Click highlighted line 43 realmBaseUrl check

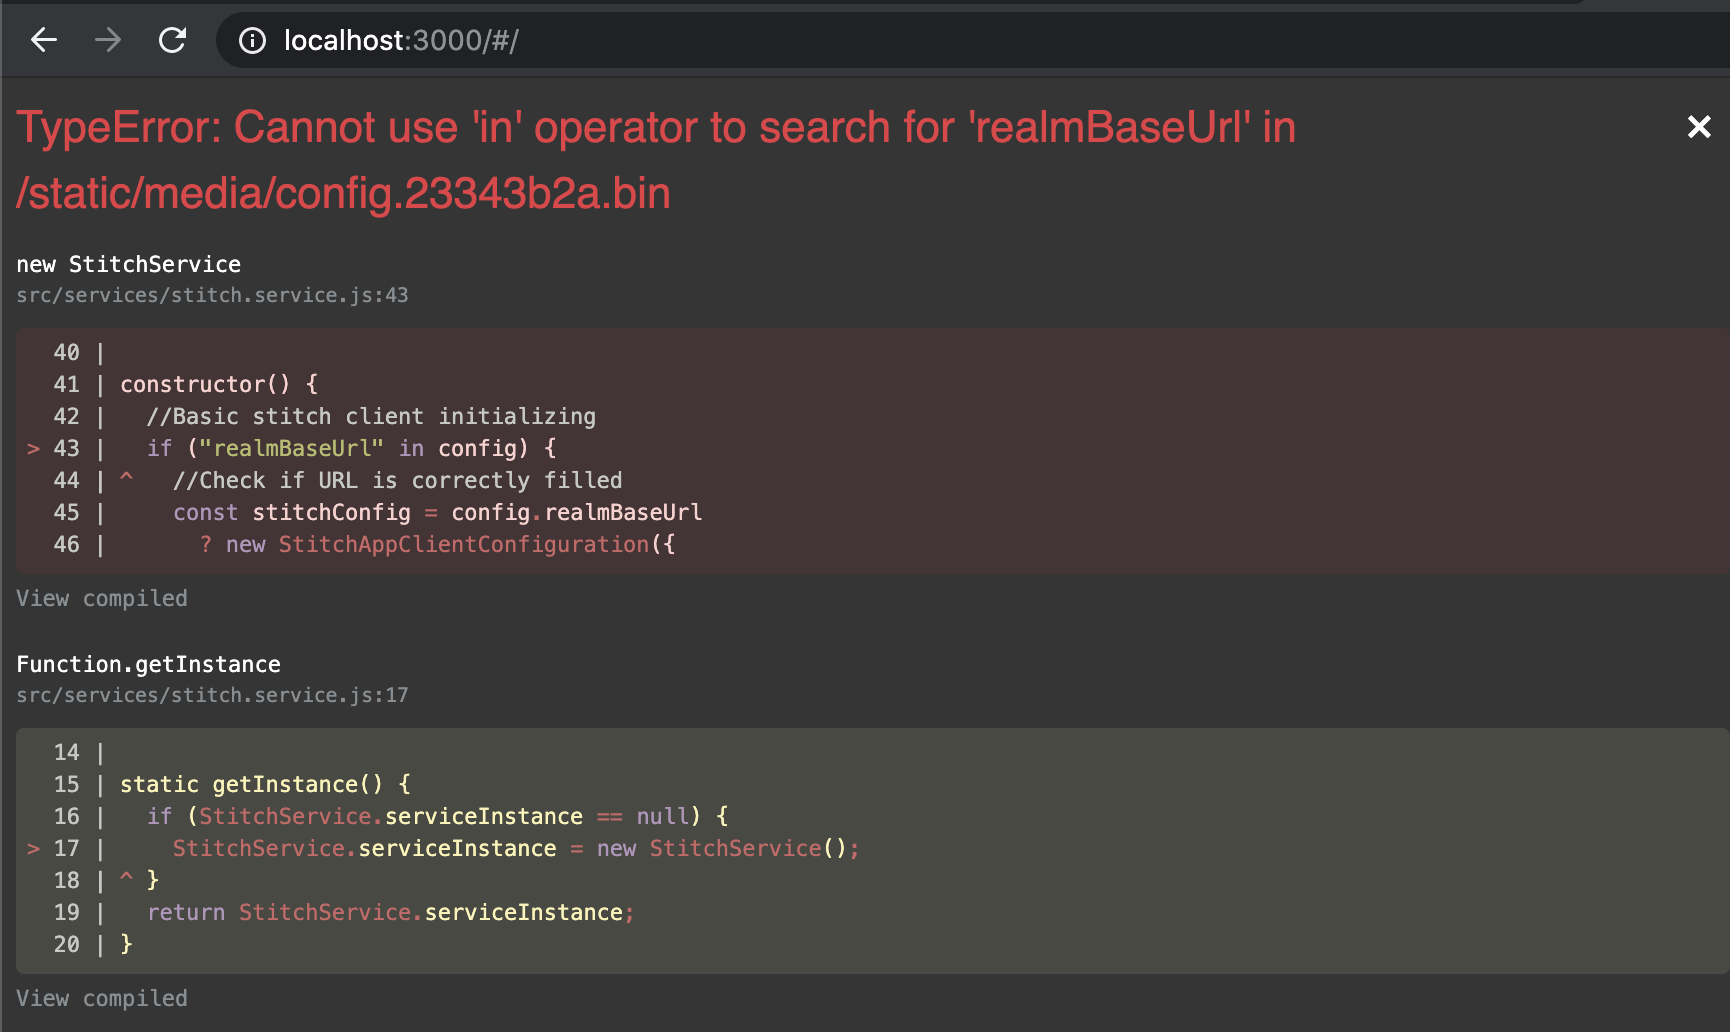pos(350,448)
